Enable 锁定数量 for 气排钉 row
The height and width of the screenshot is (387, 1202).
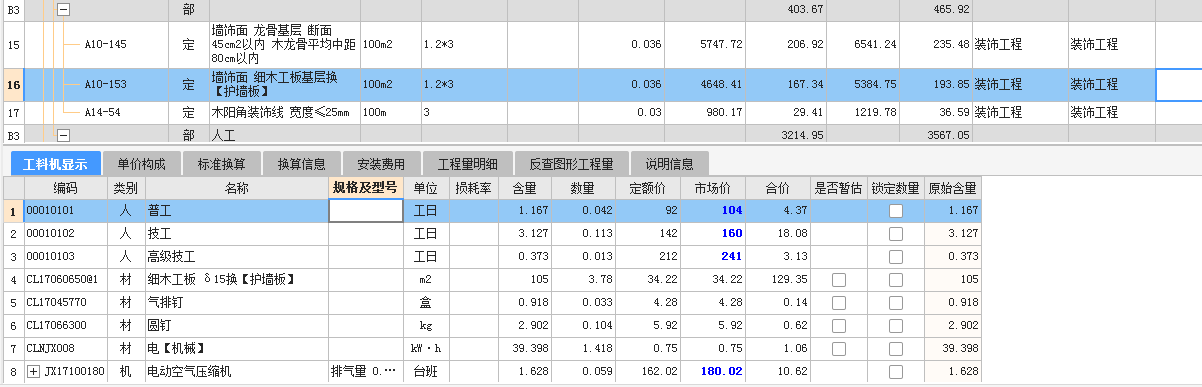895,302
